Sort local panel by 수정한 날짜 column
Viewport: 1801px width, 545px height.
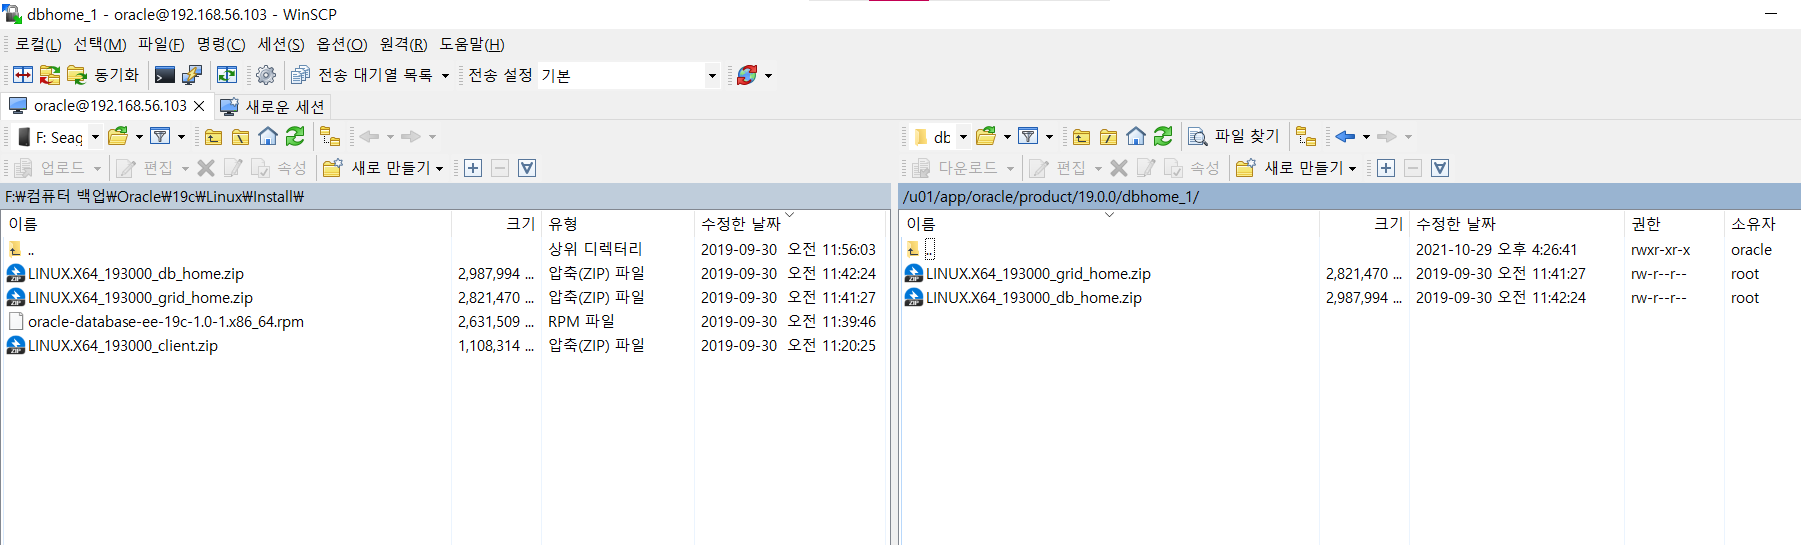point(791,224)
